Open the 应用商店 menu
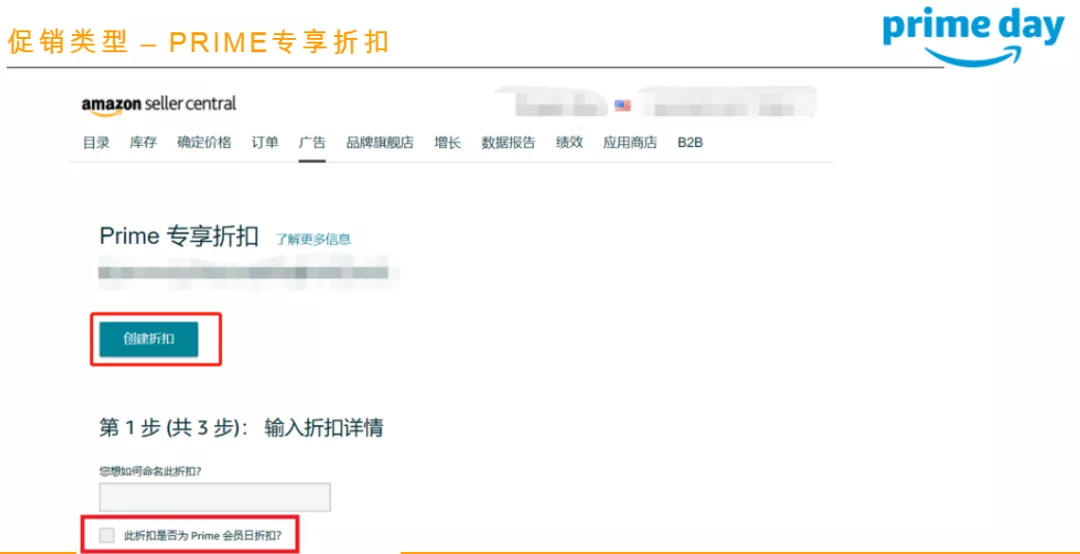This screenshot has width=1080, height=554. click(x=630, y=143)
